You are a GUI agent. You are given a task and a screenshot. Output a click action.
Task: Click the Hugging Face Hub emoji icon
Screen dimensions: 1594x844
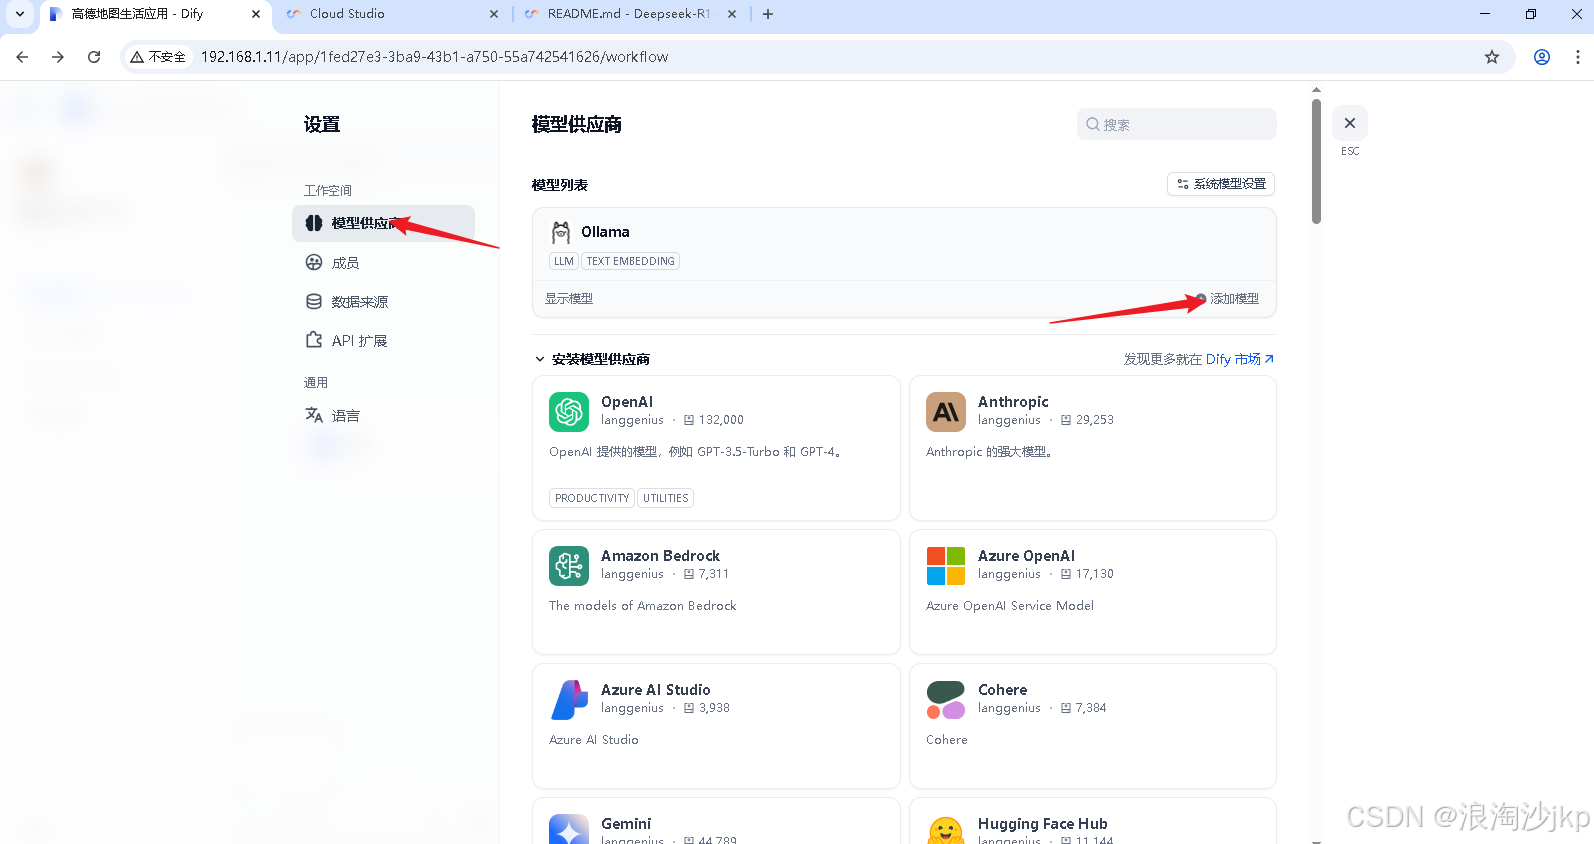coord(946,830)
